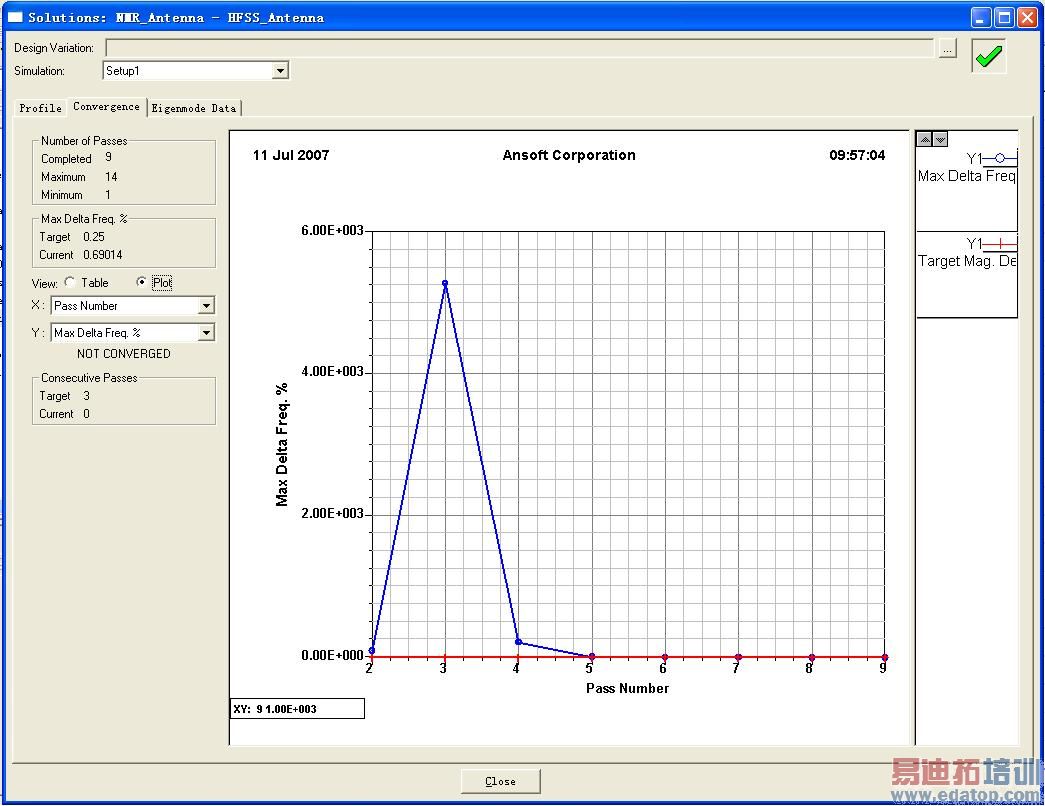Image resolution: width=1045 pixels, height=806 pixels.
Task: Close the Solutions window via X
Action: pyautogui.click(x=1028, y=17)
